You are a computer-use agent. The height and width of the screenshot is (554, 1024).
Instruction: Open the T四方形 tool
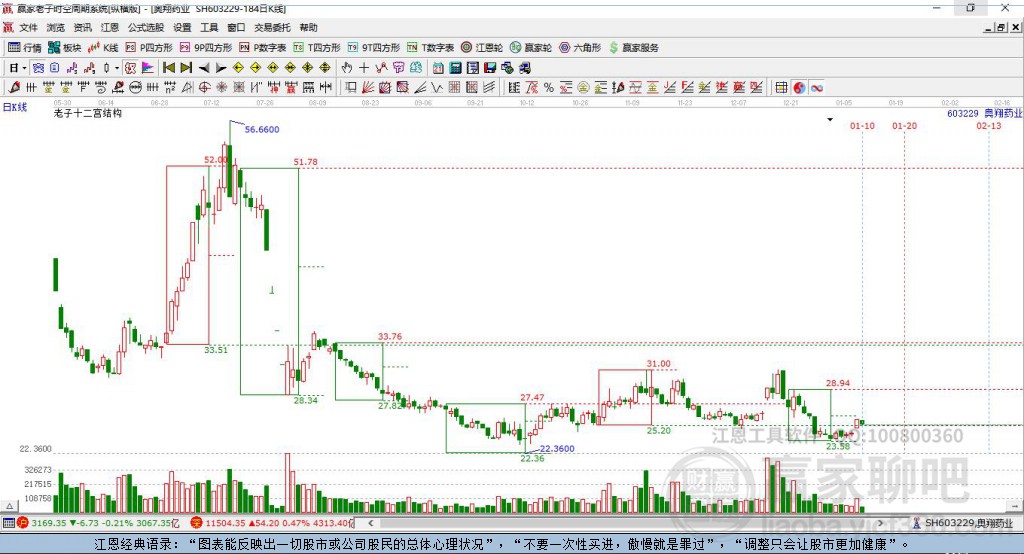317,48
